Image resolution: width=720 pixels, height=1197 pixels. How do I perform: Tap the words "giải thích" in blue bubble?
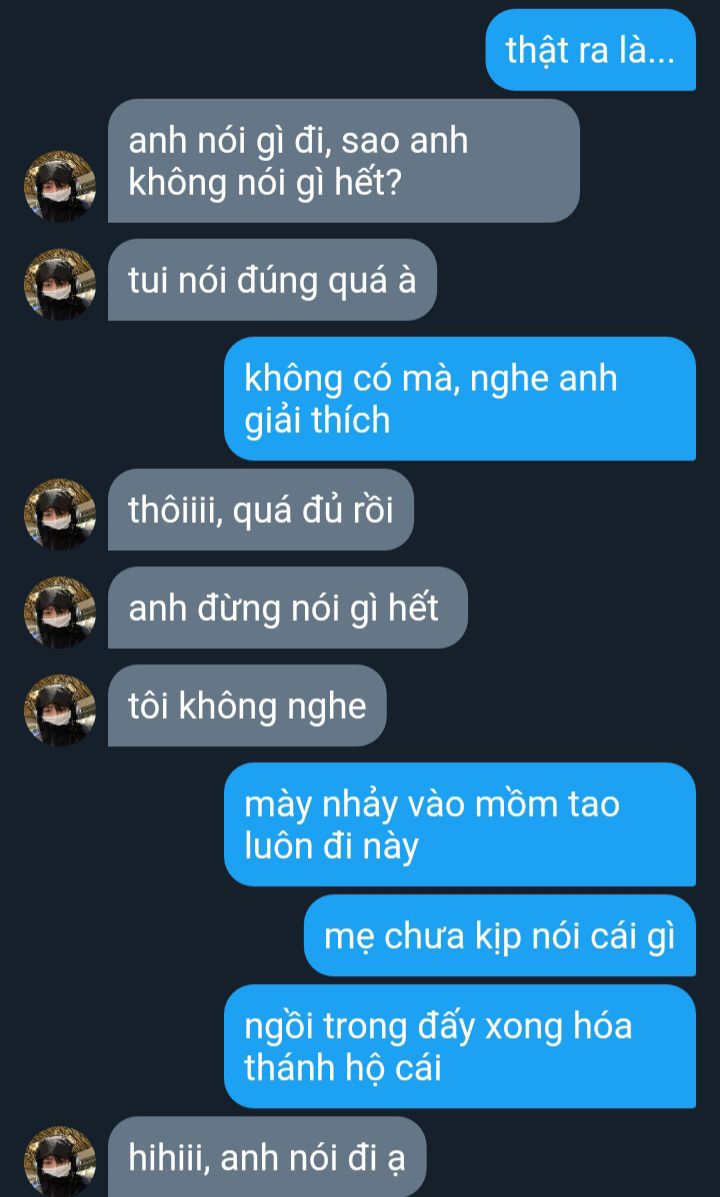(317, 421)
